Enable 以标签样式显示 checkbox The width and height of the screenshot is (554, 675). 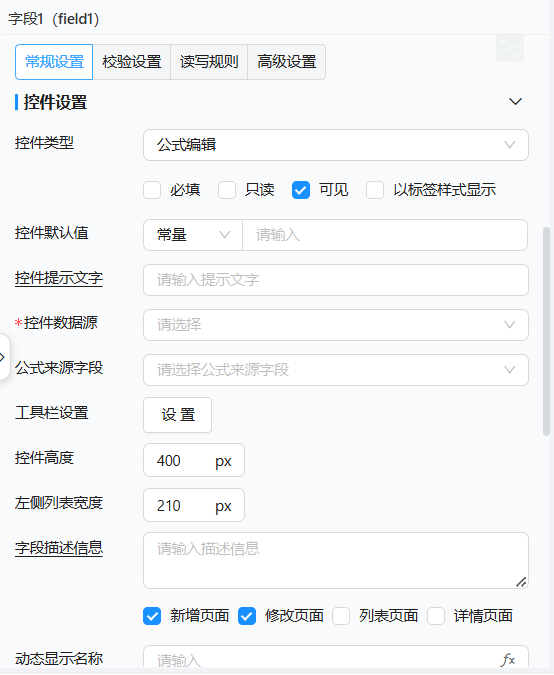375,190
